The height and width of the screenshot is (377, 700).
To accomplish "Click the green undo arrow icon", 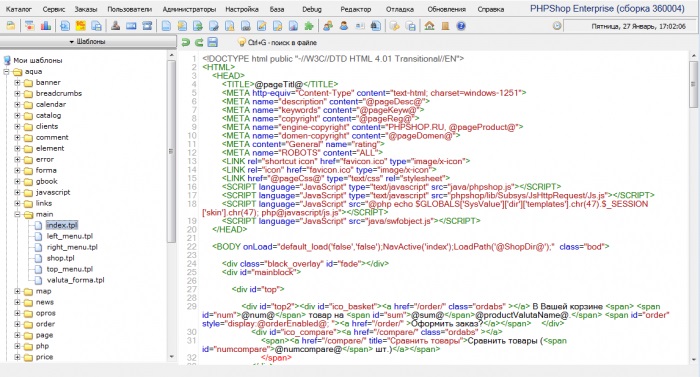I will pyautogui.click(x=185, y=42).
